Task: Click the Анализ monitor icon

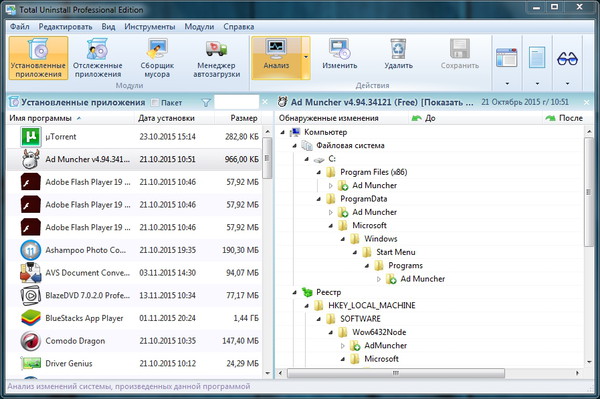Action: pyautogui.click(x=276, y=49)
